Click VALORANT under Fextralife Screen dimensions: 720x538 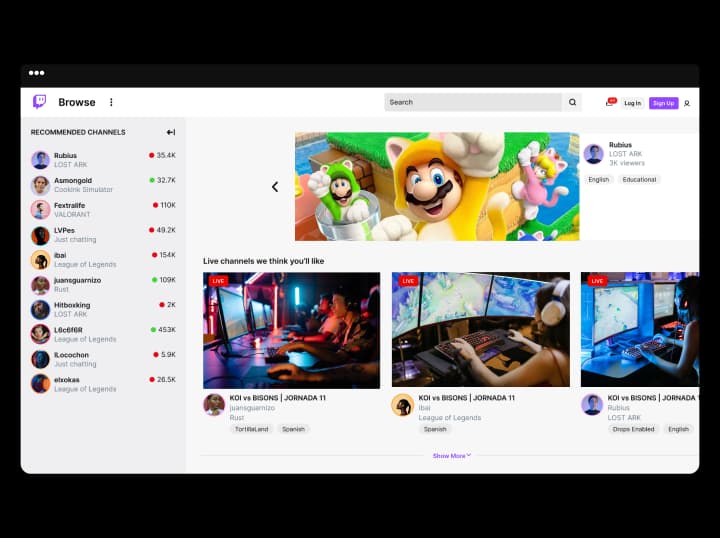click(x=72, y=214)
